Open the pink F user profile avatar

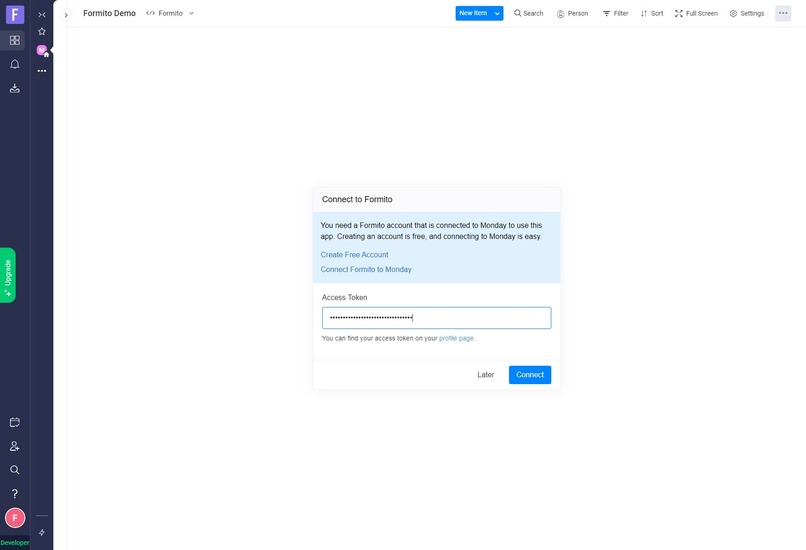(x=15, y=518)
